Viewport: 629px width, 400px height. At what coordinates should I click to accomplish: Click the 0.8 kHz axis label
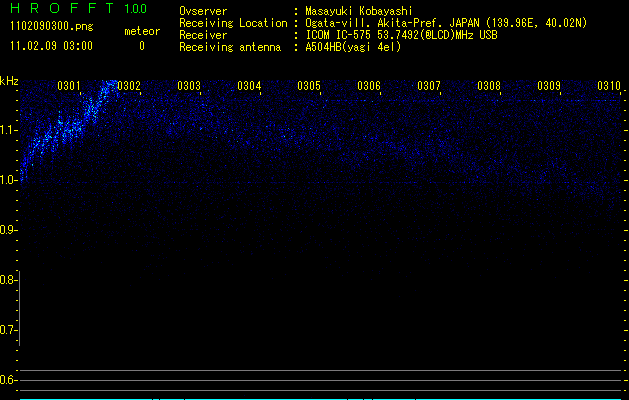[x=9, y=280]
